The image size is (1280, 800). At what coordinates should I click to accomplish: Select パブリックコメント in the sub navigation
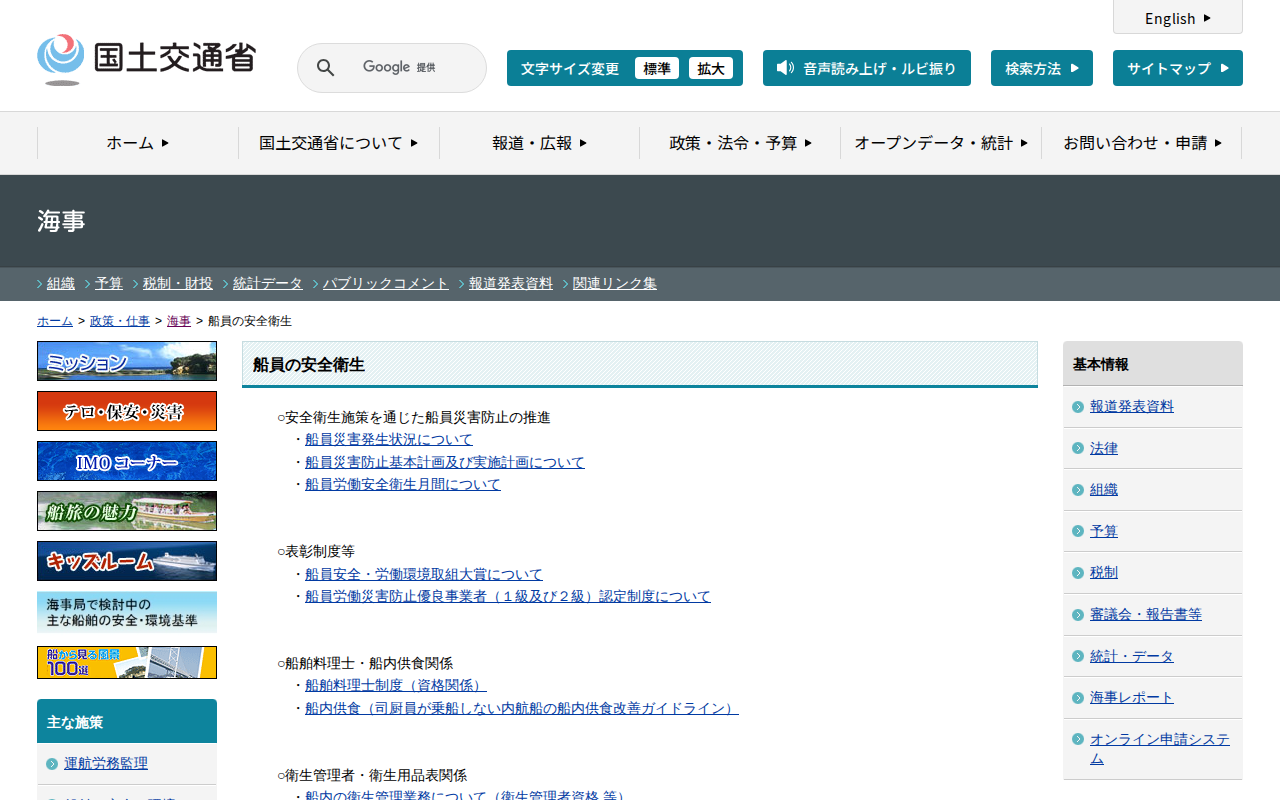pos(386,283)
